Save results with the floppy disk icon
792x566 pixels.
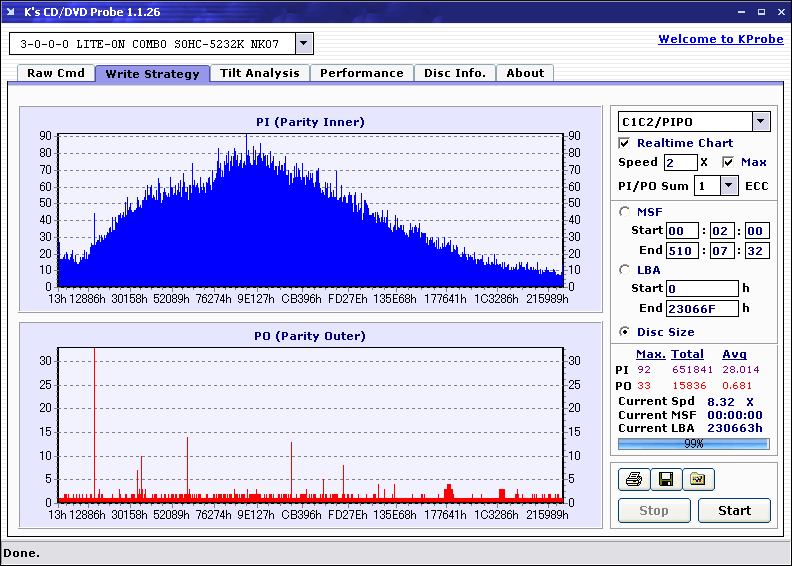[666, 480]
